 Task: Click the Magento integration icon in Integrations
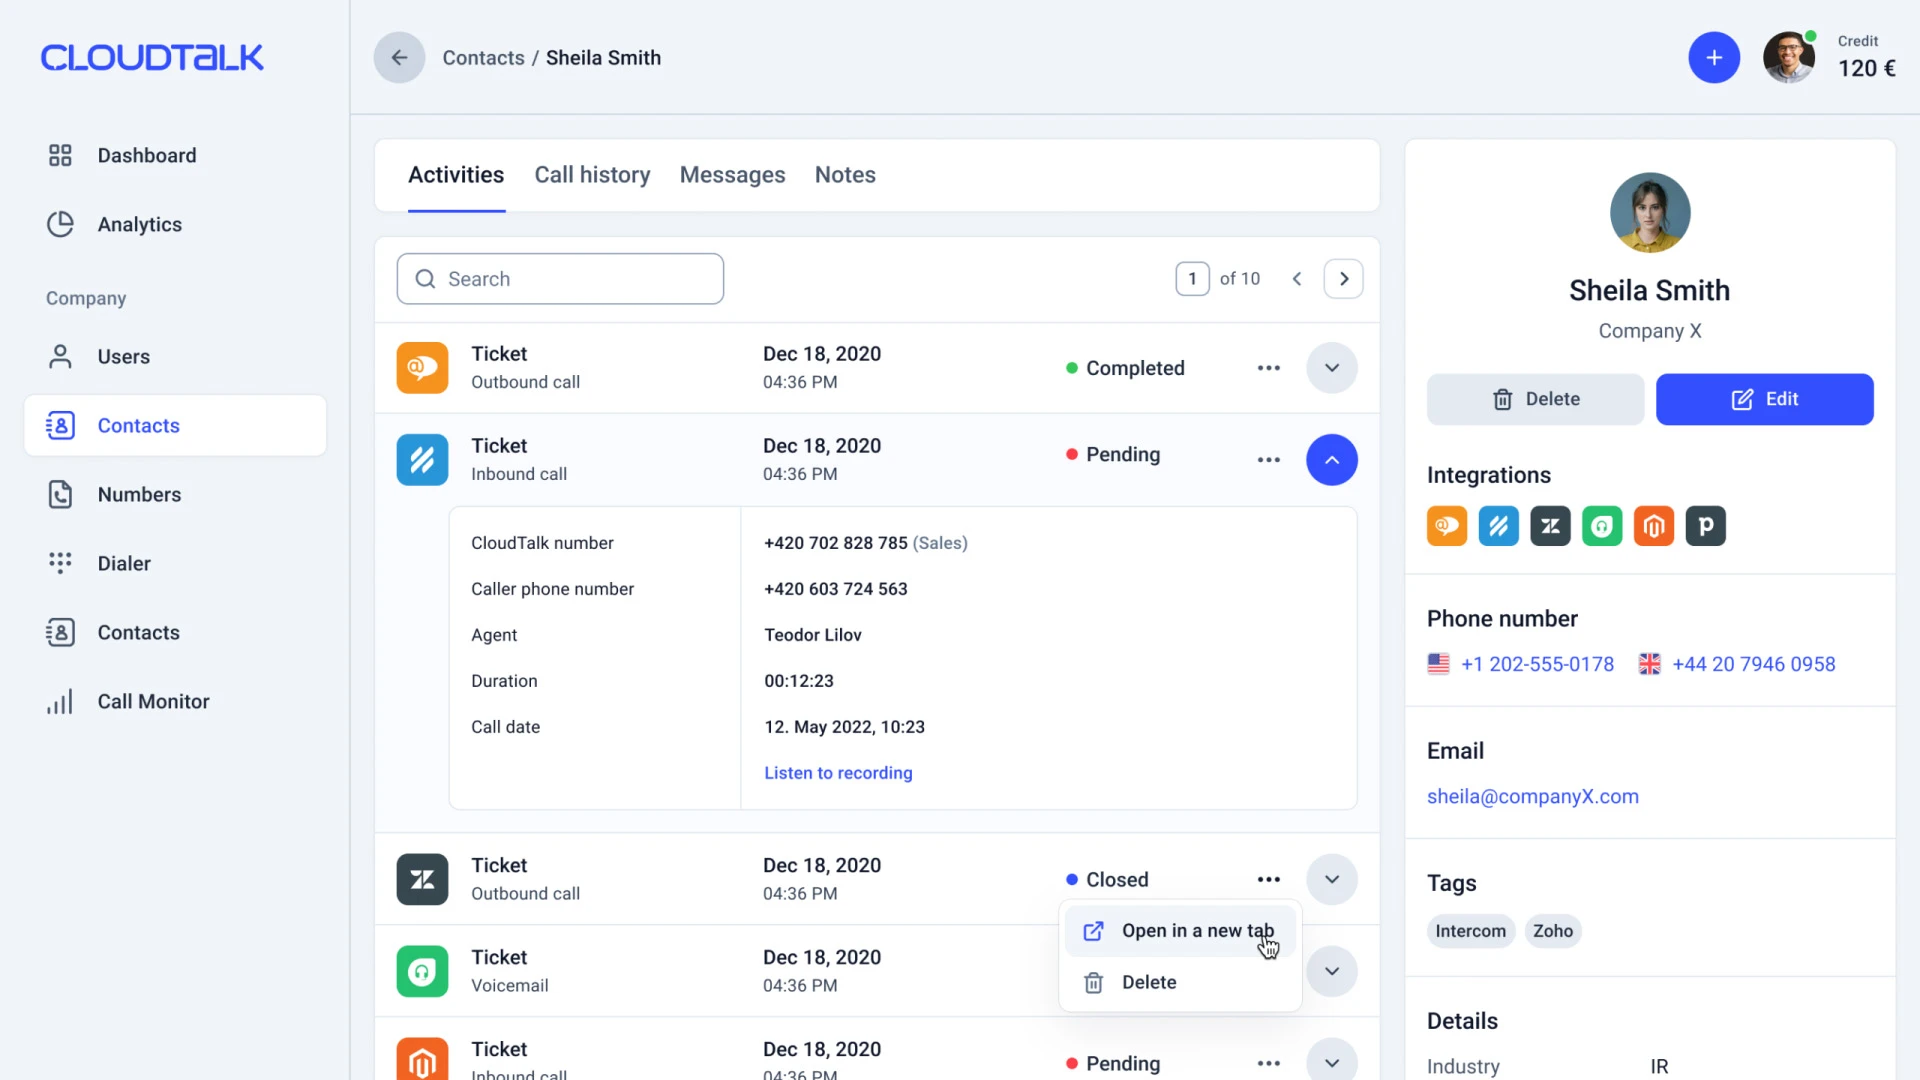tap(1653, 526)
